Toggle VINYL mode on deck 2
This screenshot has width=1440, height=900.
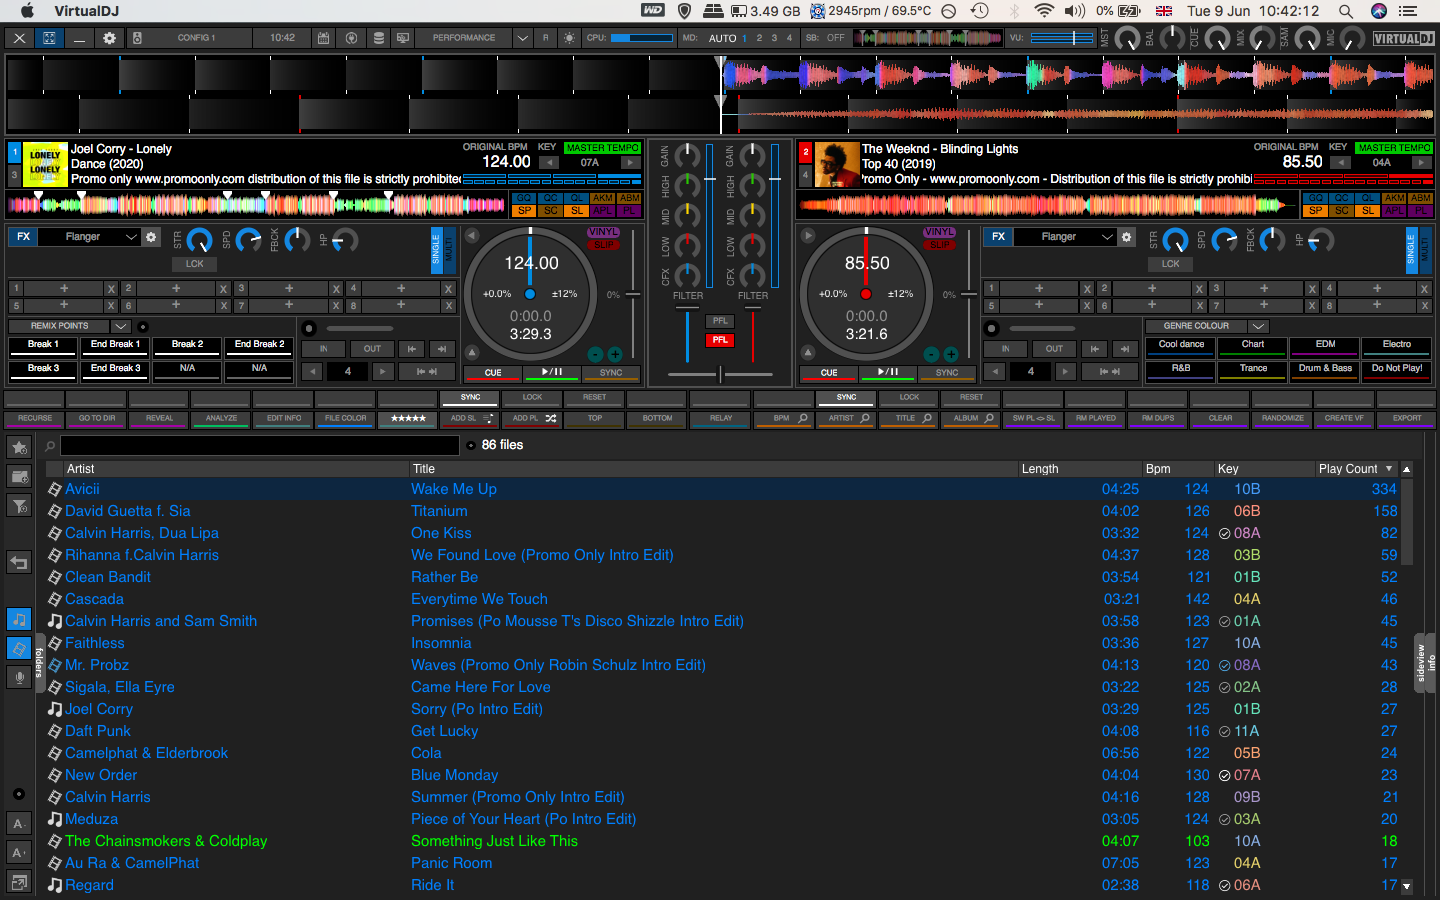939,232
